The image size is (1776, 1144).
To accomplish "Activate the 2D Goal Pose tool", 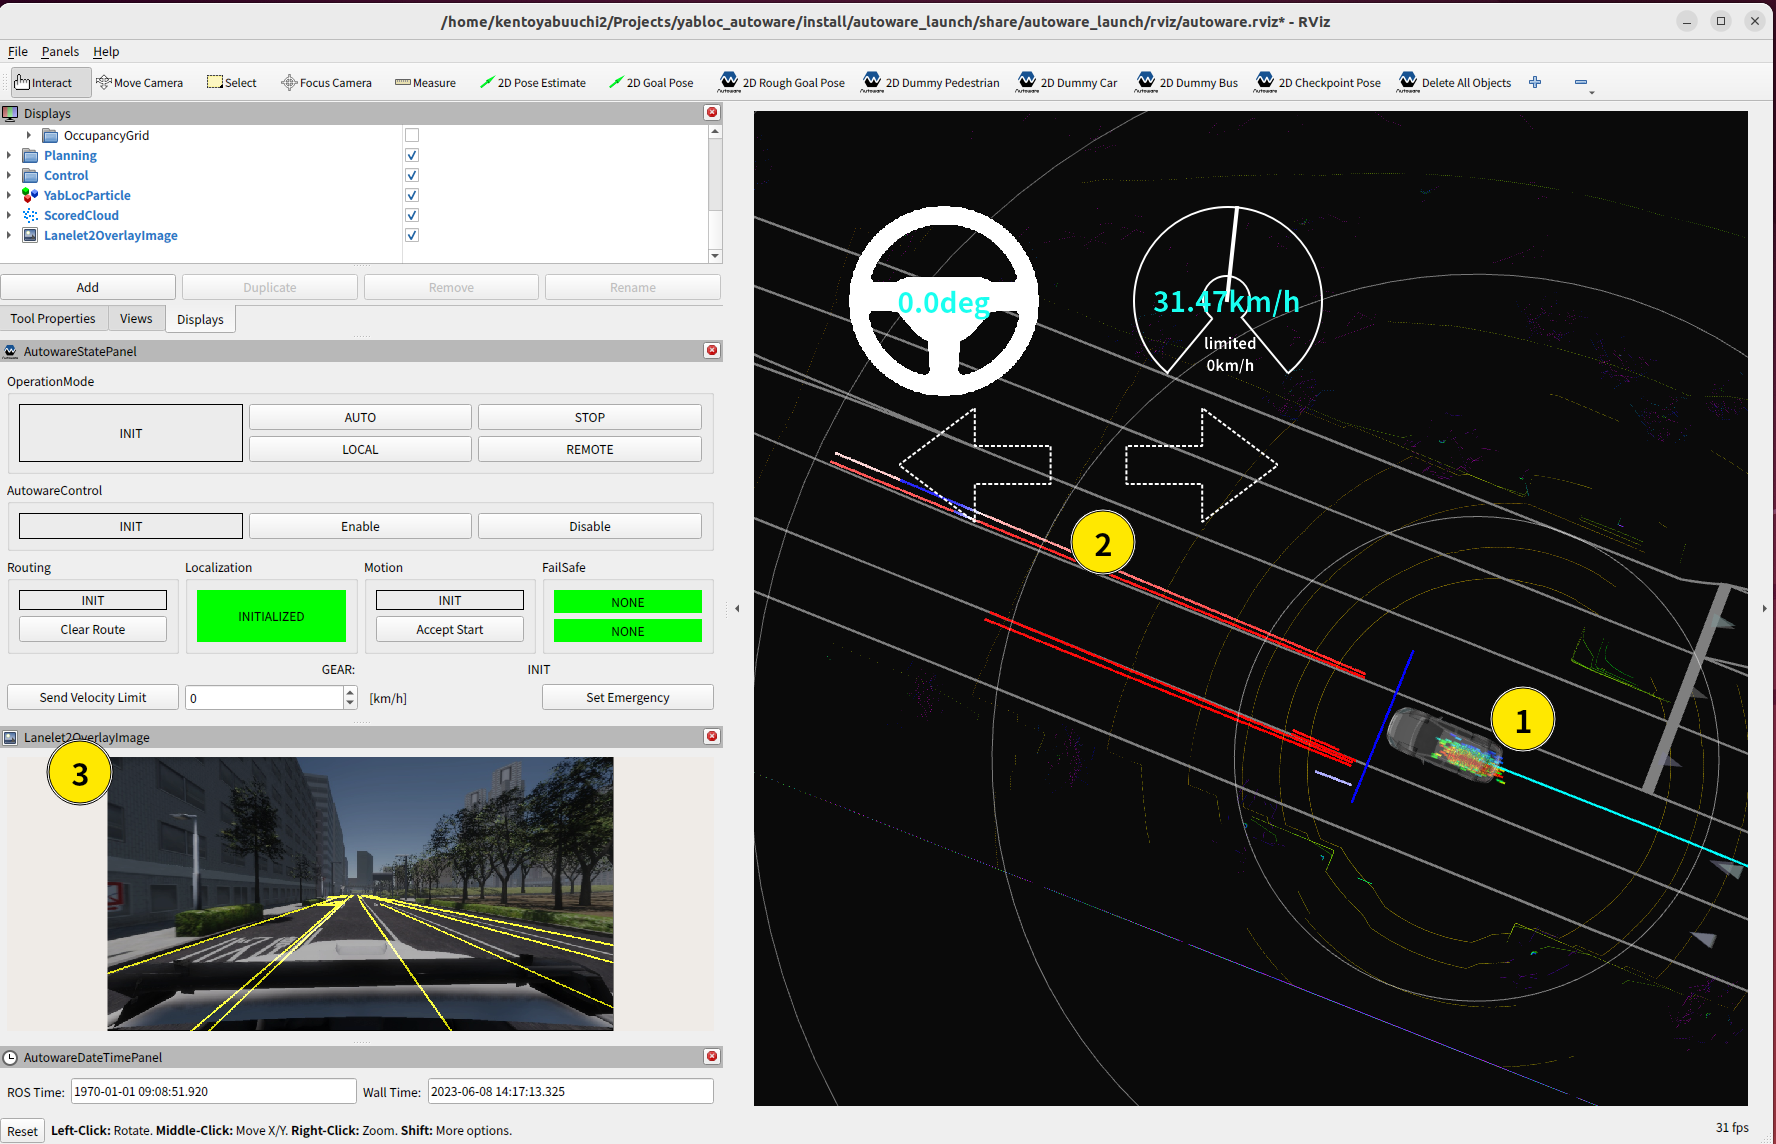I will 651,82.
